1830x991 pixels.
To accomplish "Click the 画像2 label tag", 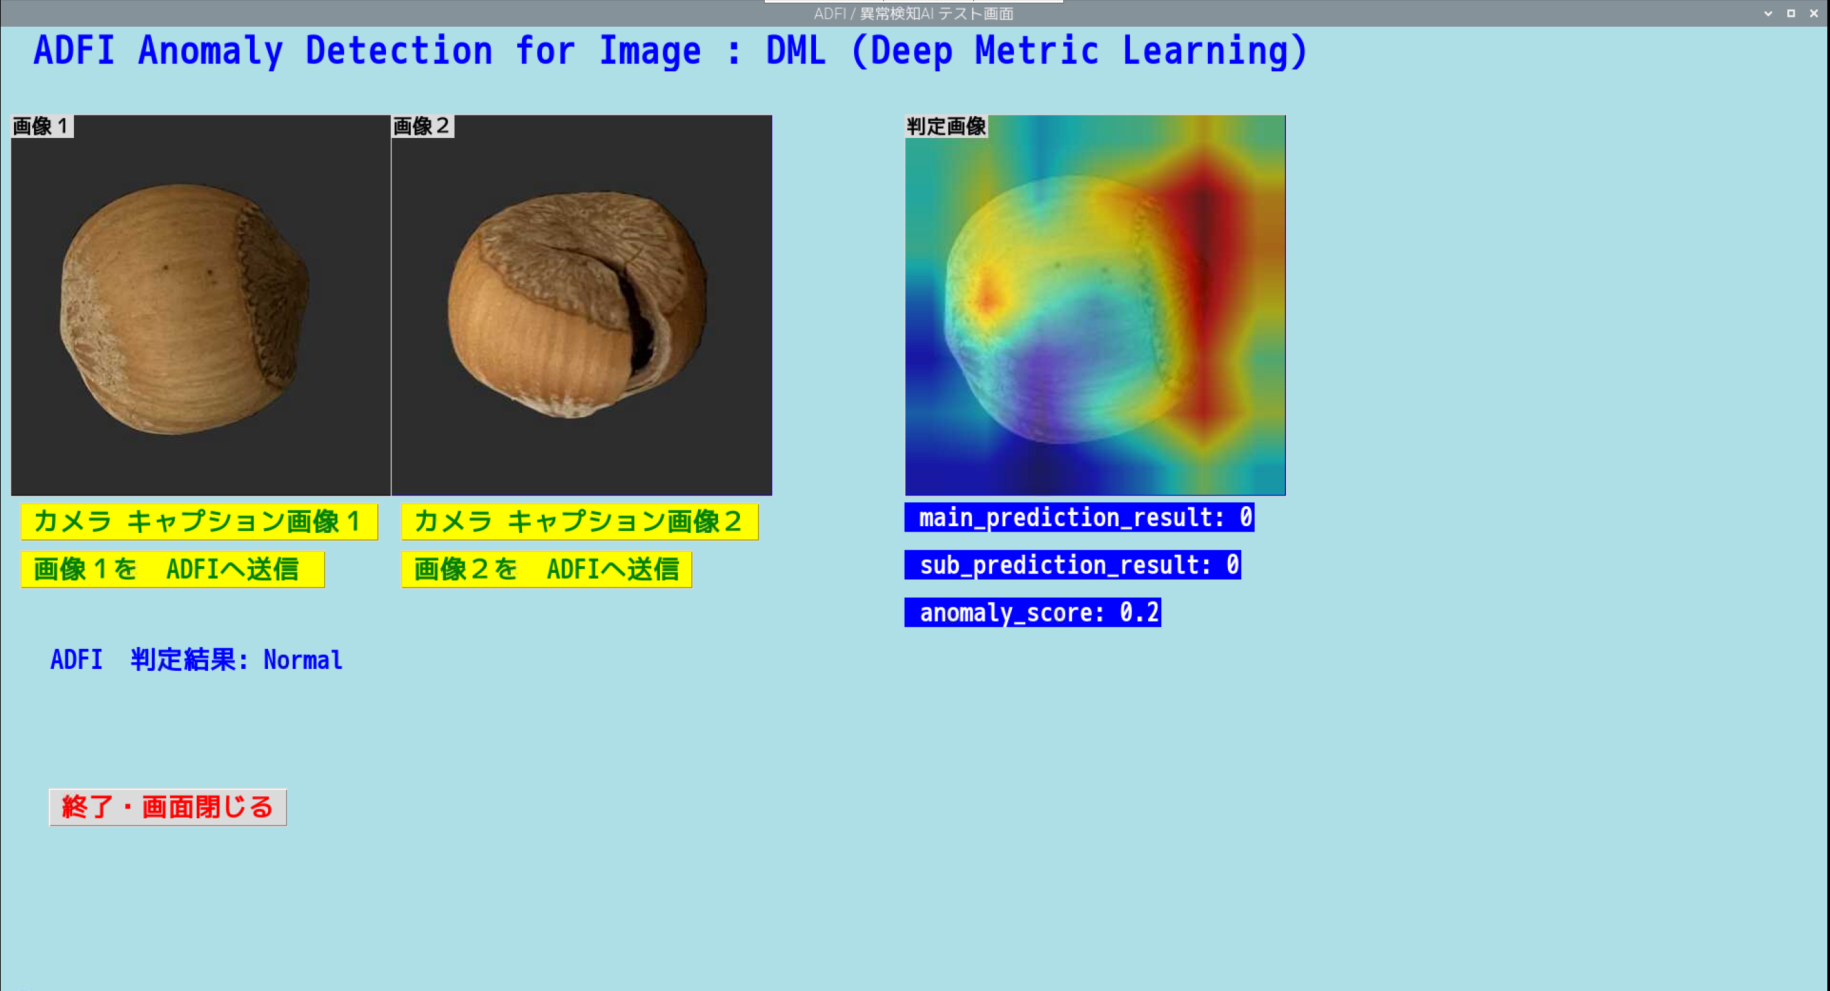I will [x=423, y=126].
